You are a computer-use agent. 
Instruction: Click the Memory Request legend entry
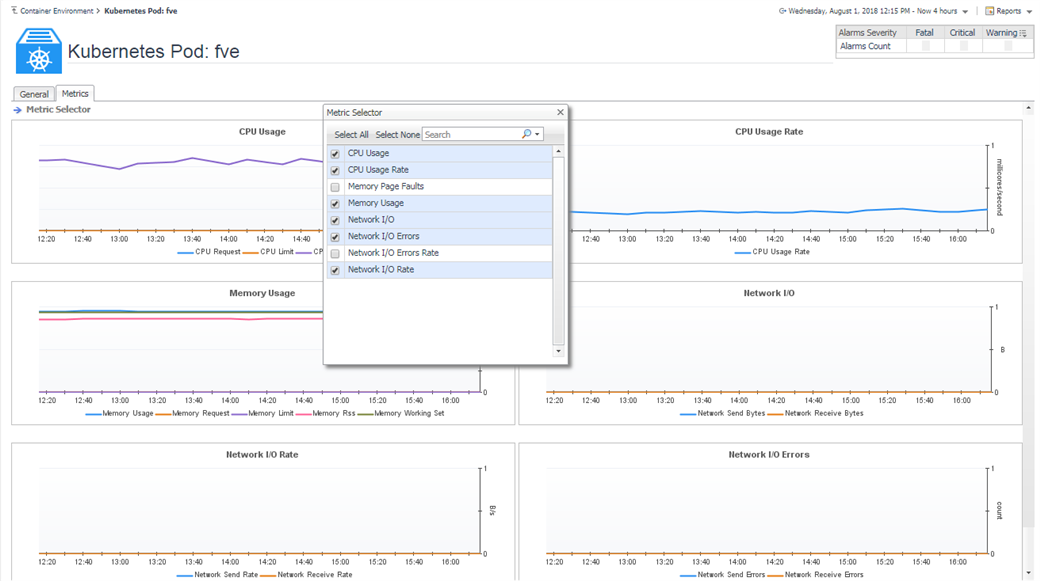192,413
